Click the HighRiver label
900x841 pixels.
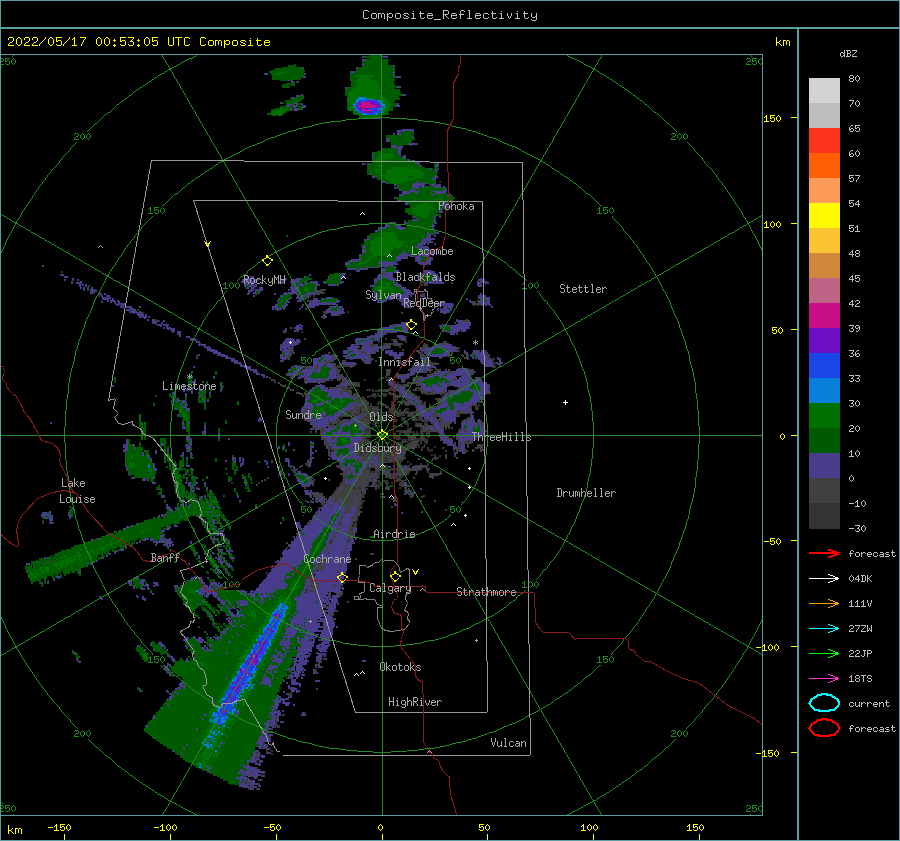415,702
